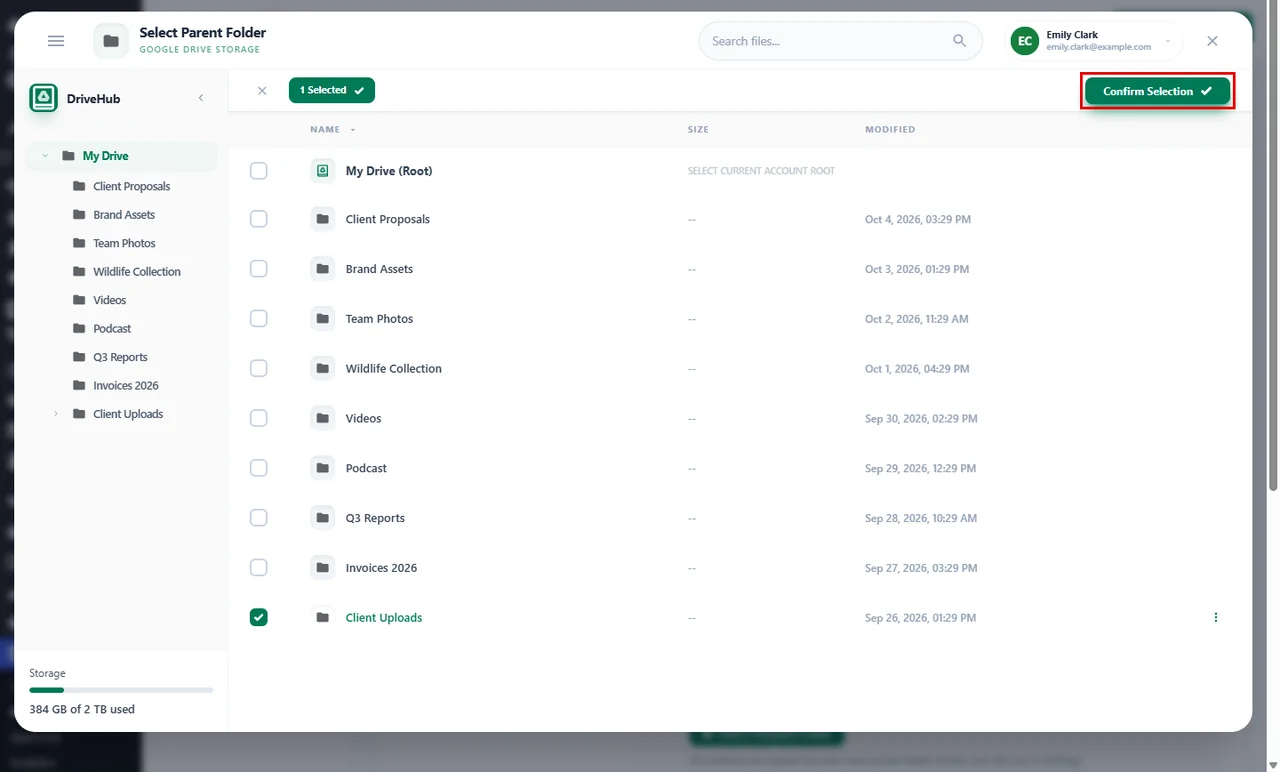
Task: Select Podcast in the sidebar tree
Action: [x=112, y=329]
